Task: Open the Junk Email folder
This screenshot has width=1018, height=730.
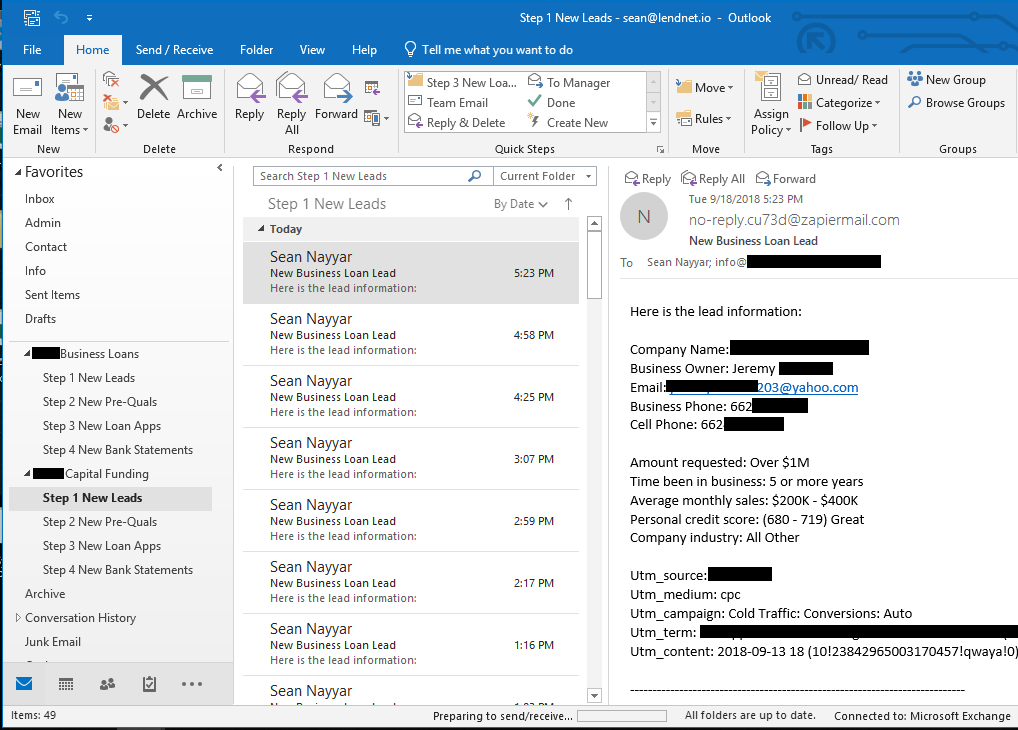Action: pos(53,642)
